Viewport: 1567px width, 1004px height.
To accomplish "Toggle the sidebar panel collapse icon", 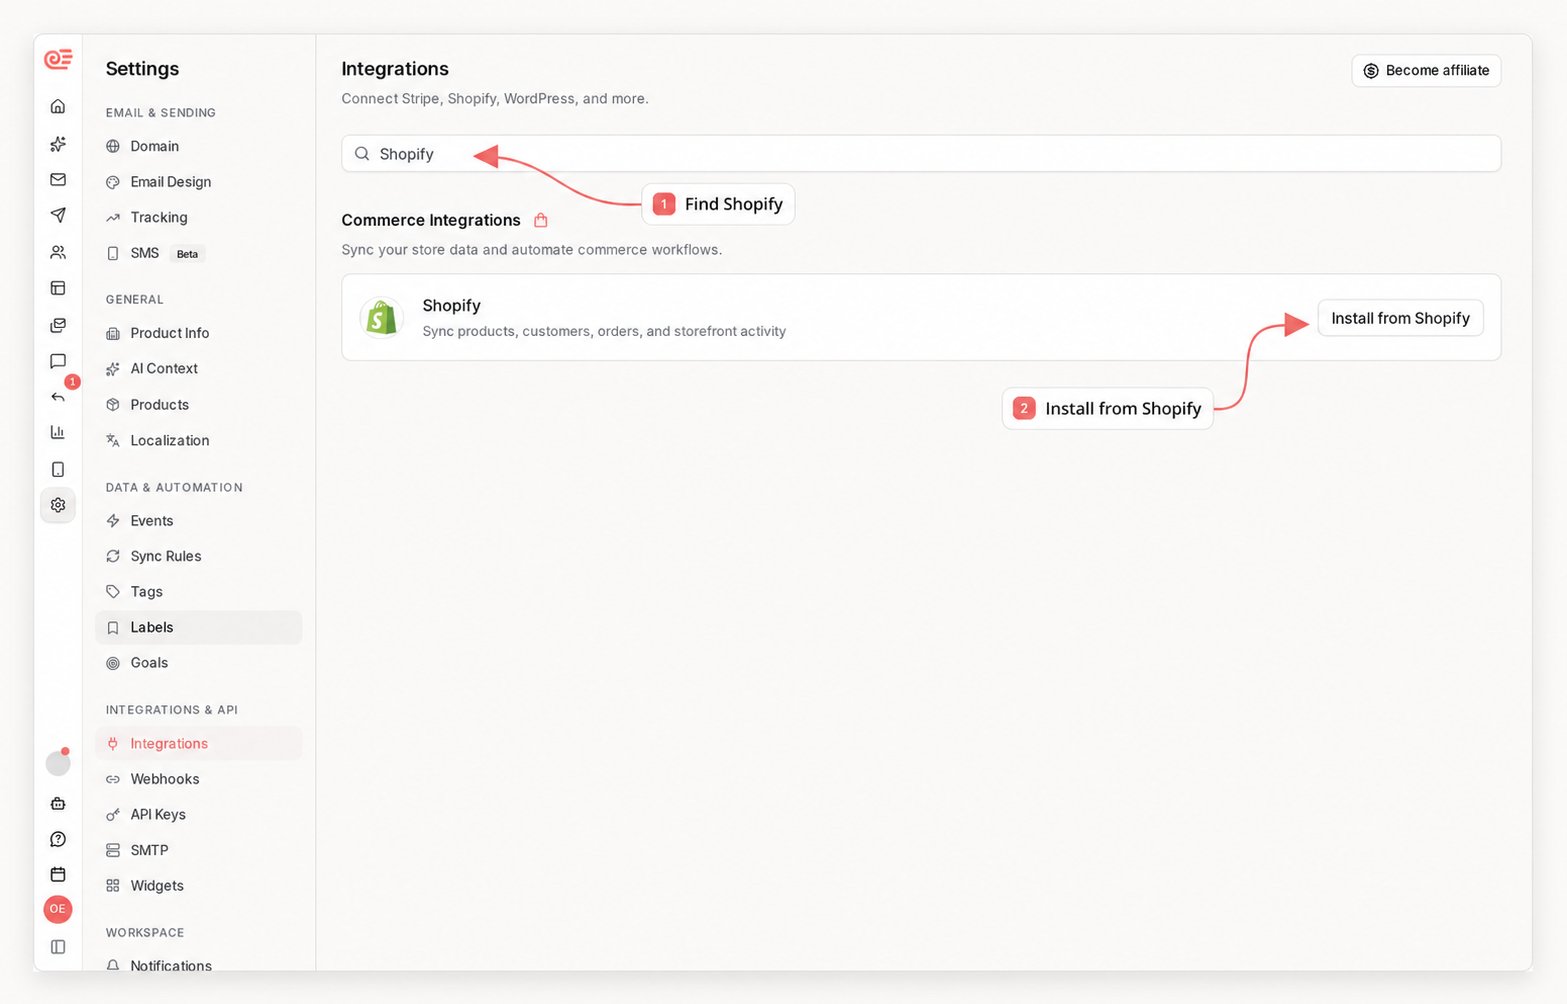I will coord(58,947).
